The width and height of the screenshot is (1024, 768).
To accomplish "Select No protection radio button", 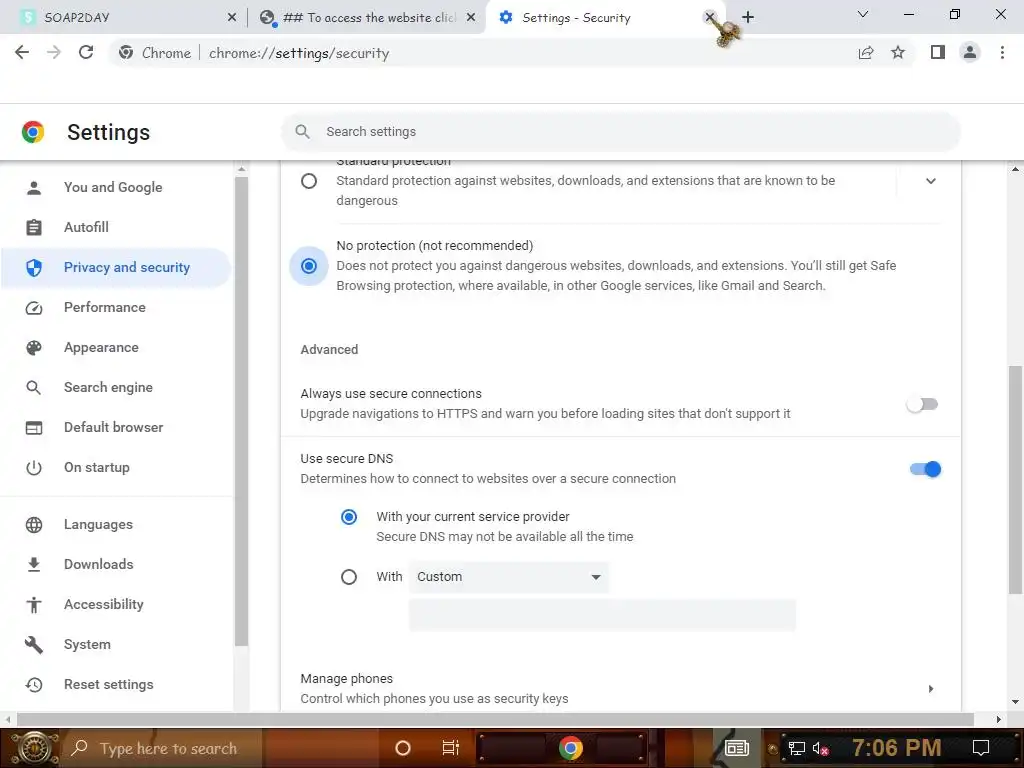I will point(309,266).
